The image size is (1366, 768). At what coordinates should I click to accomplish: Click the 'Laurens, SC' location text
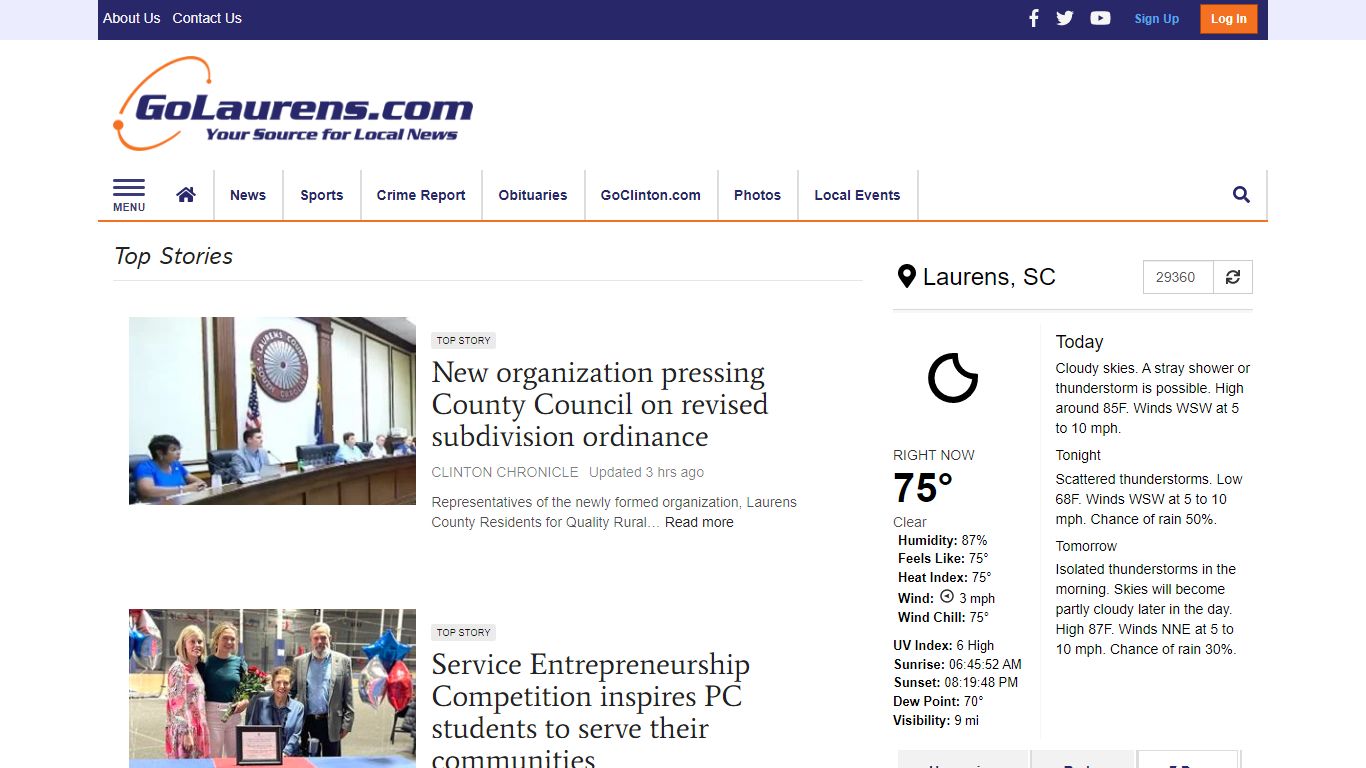(x=989, y=277)
